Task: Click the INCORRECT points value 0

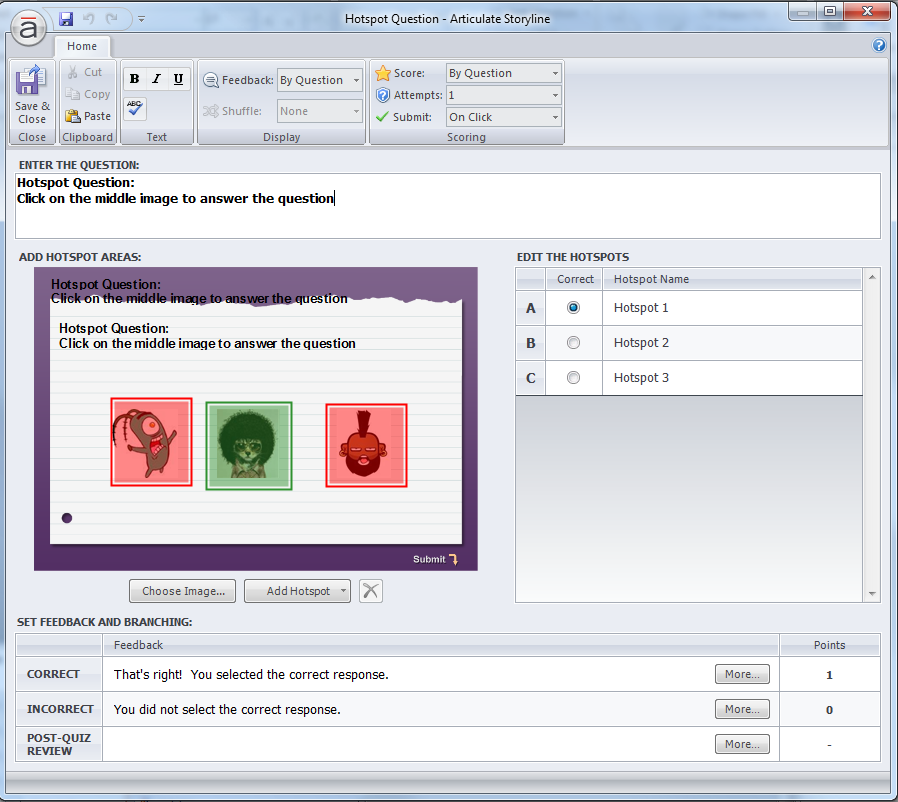Action: pyautogui.click(x=829, y=710)
